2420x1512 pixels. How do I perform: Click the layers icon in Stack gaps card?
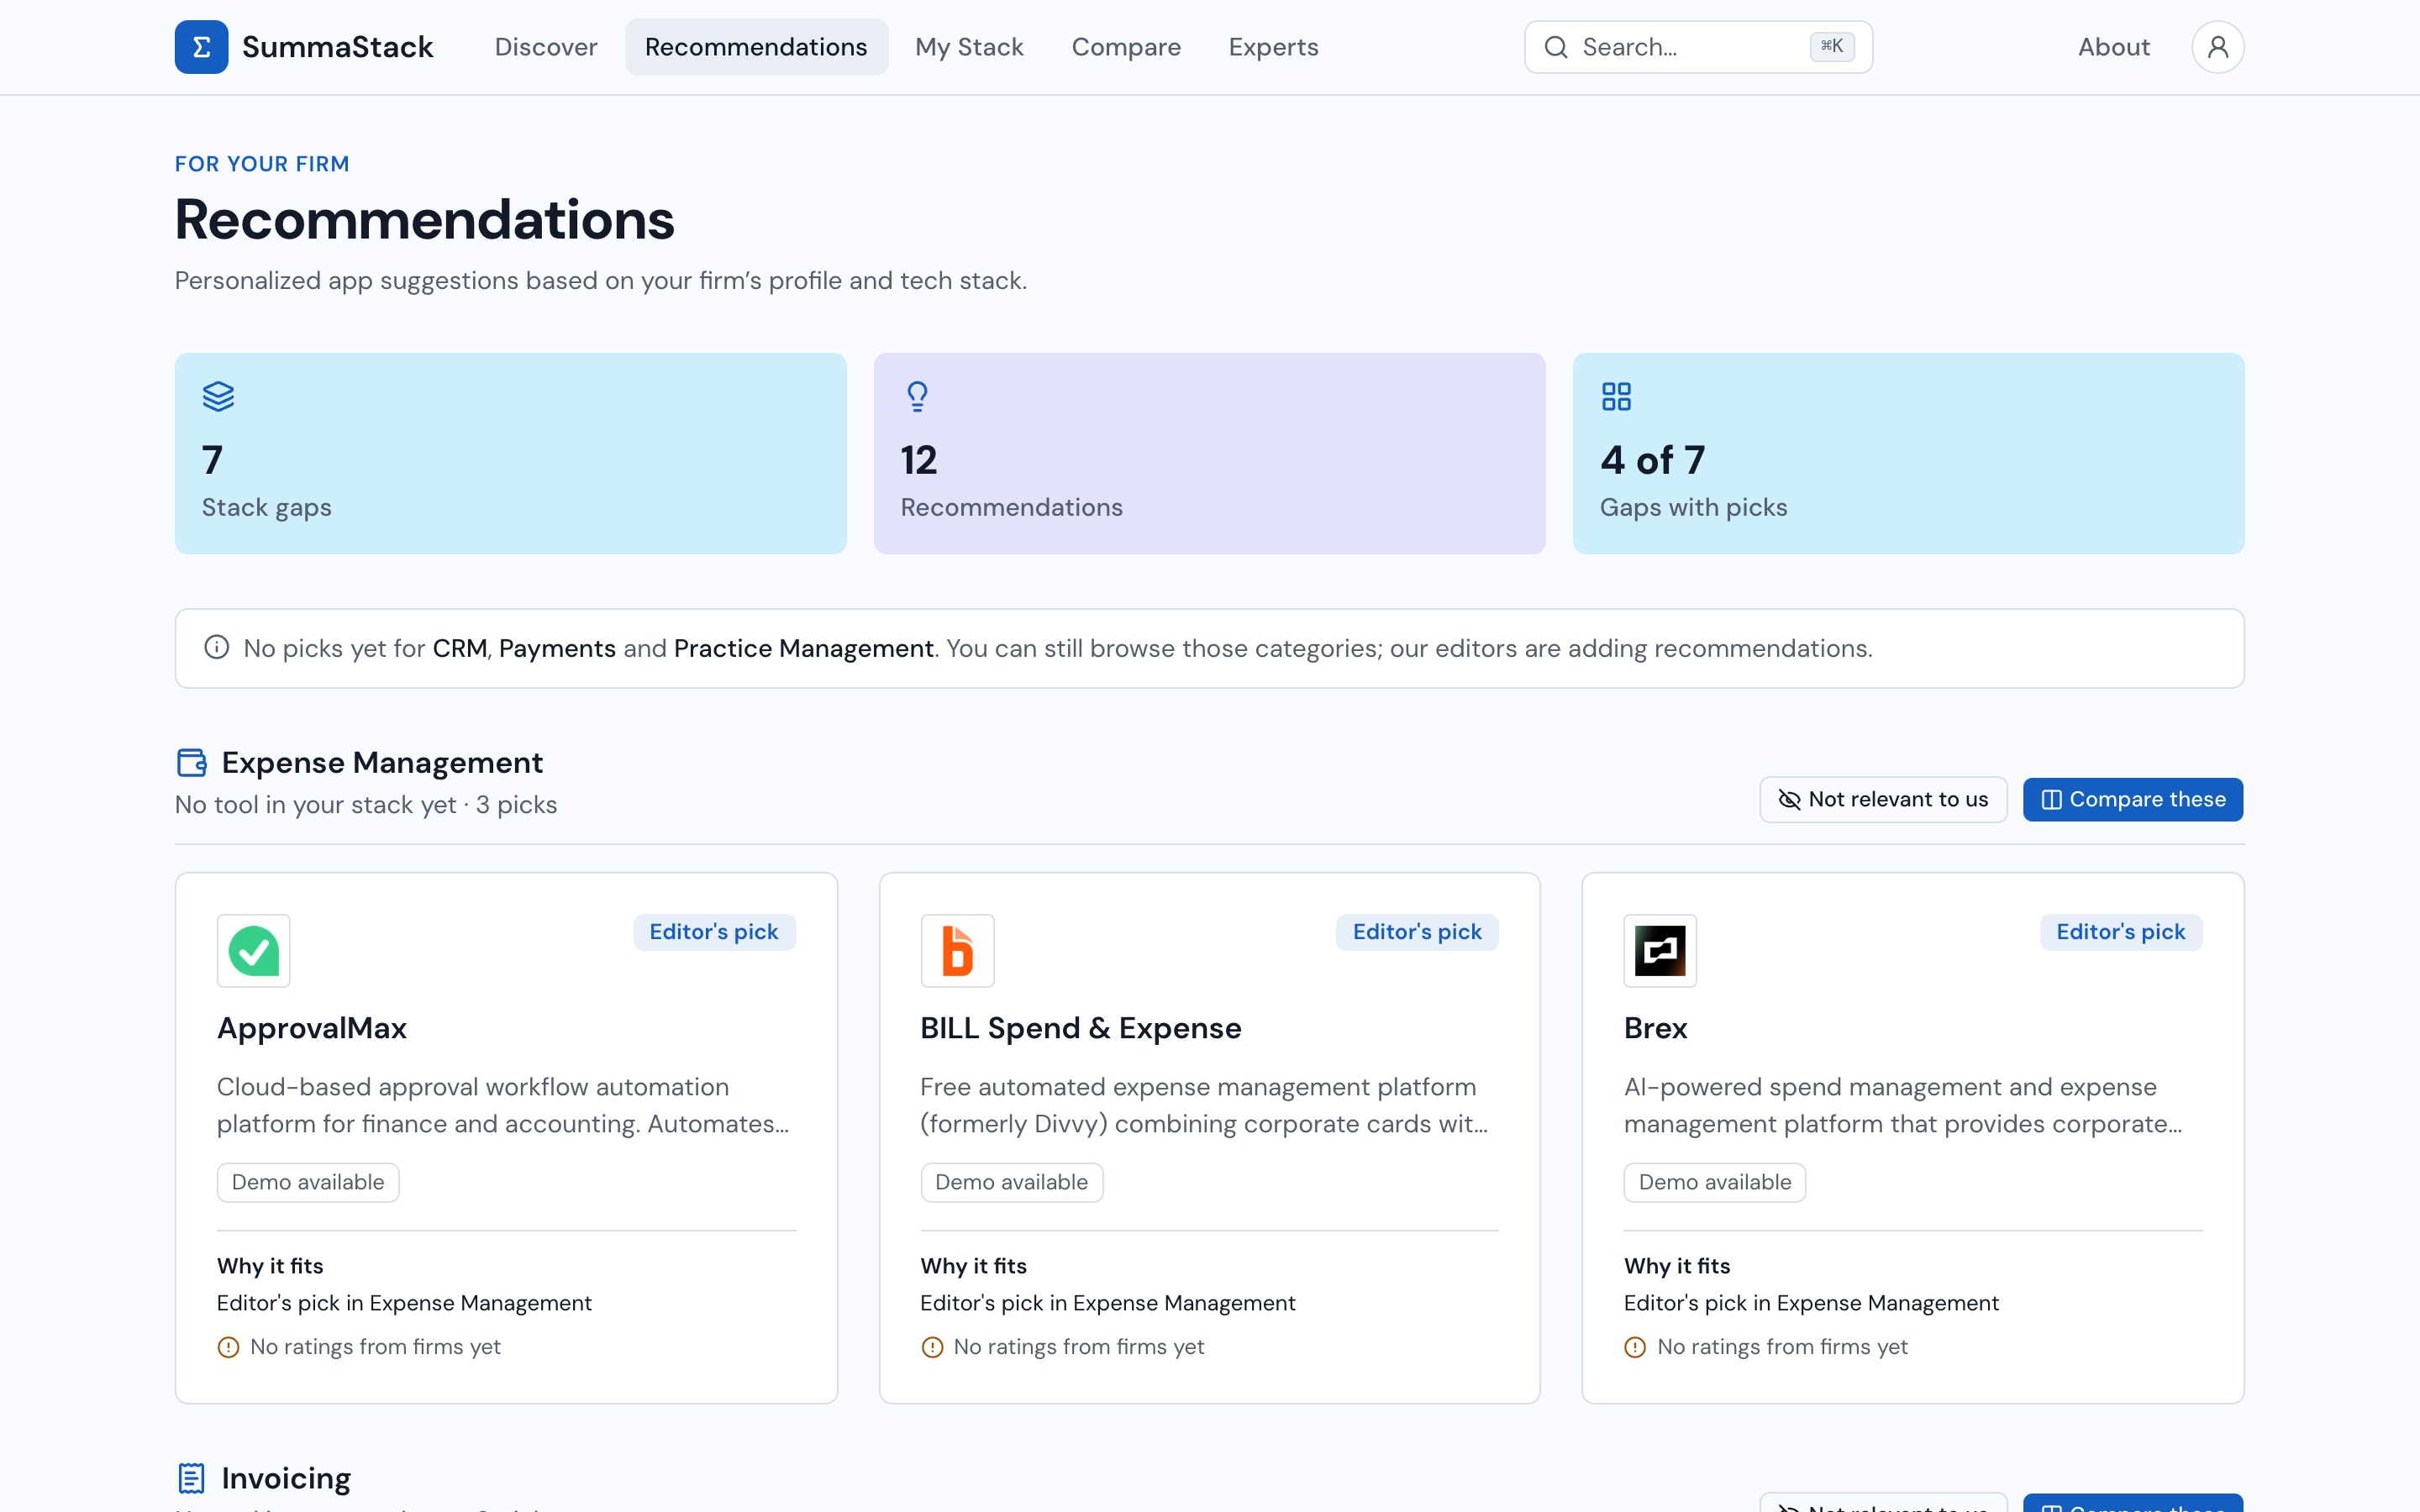[218, 396]
